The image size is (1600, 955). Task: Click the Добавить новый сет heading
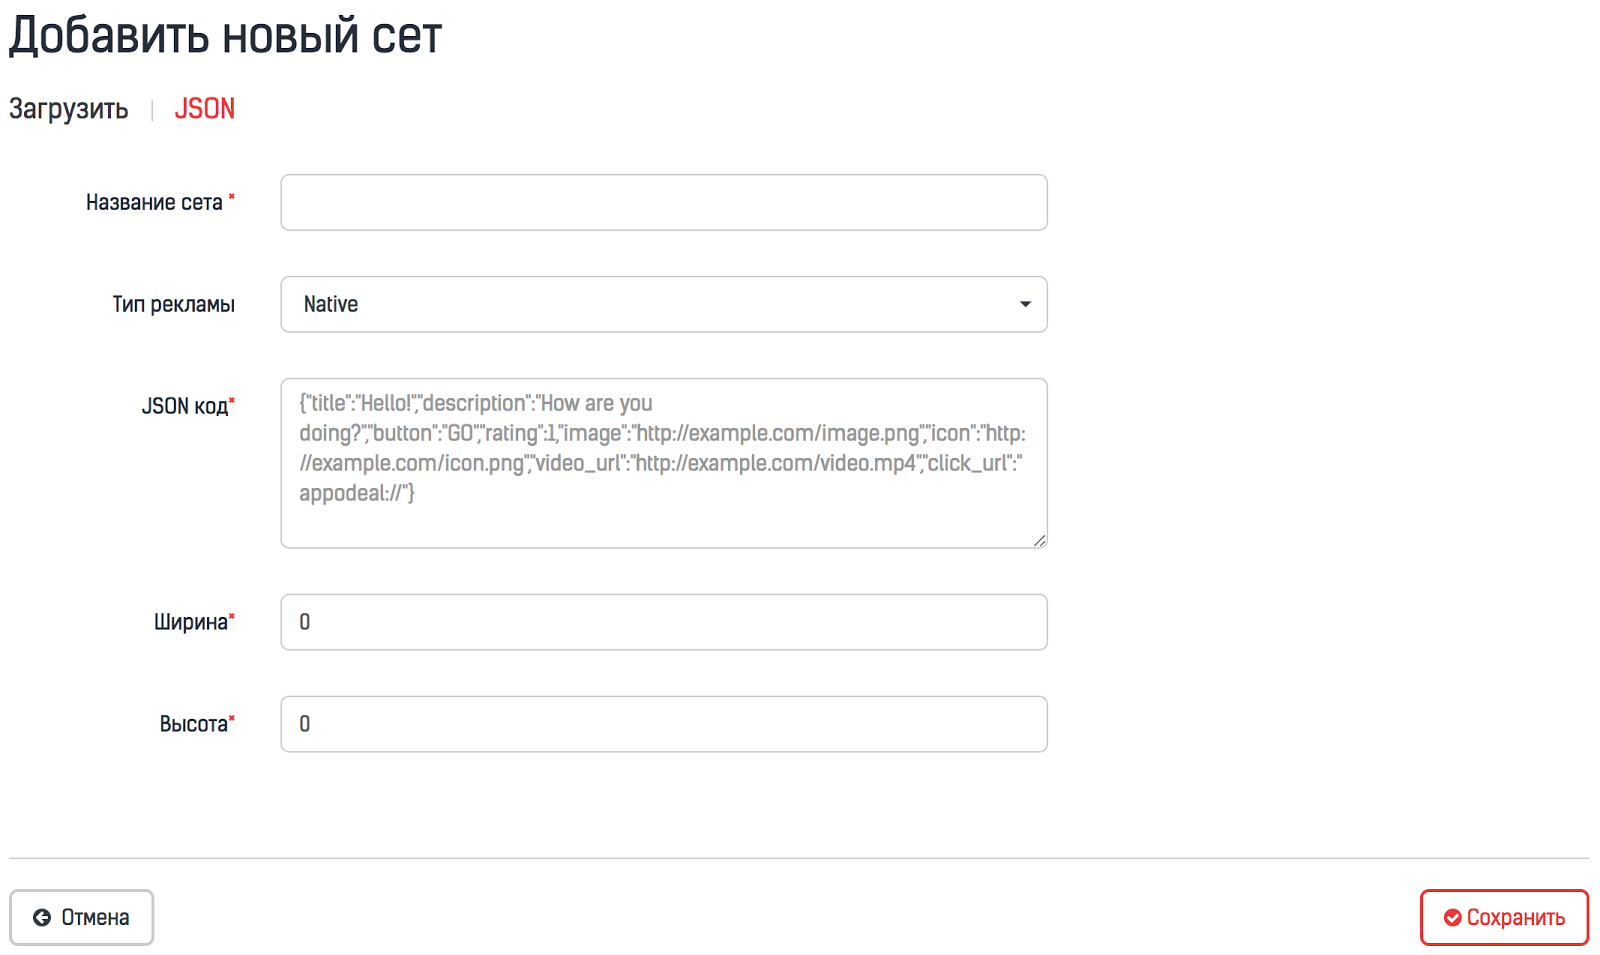[226, 36]
